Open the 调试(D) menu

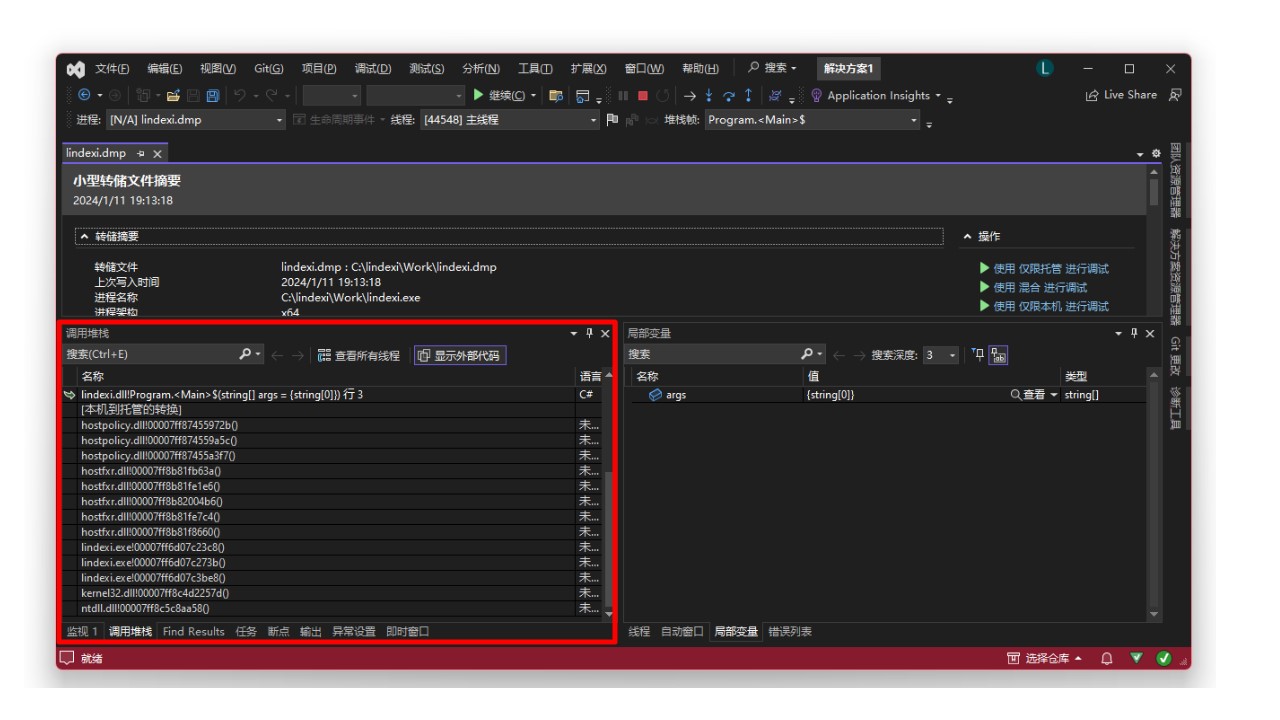(x=372, y=69)
